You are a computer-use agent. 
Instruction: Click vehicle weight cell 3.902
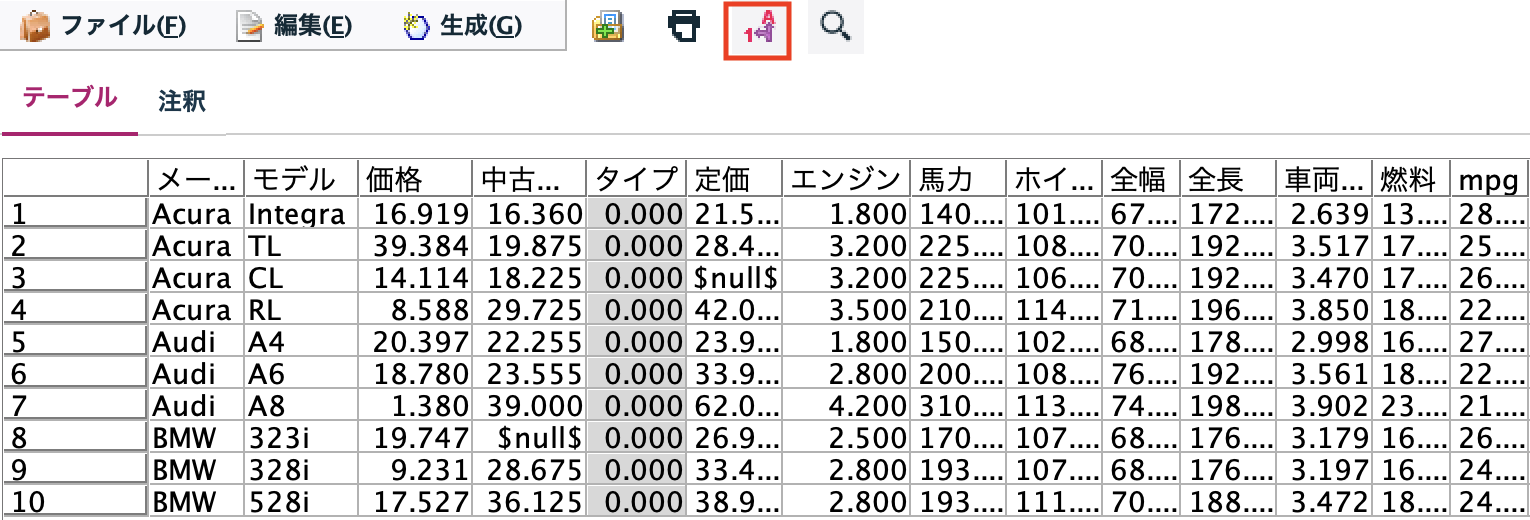click(x=1325, y=406)
